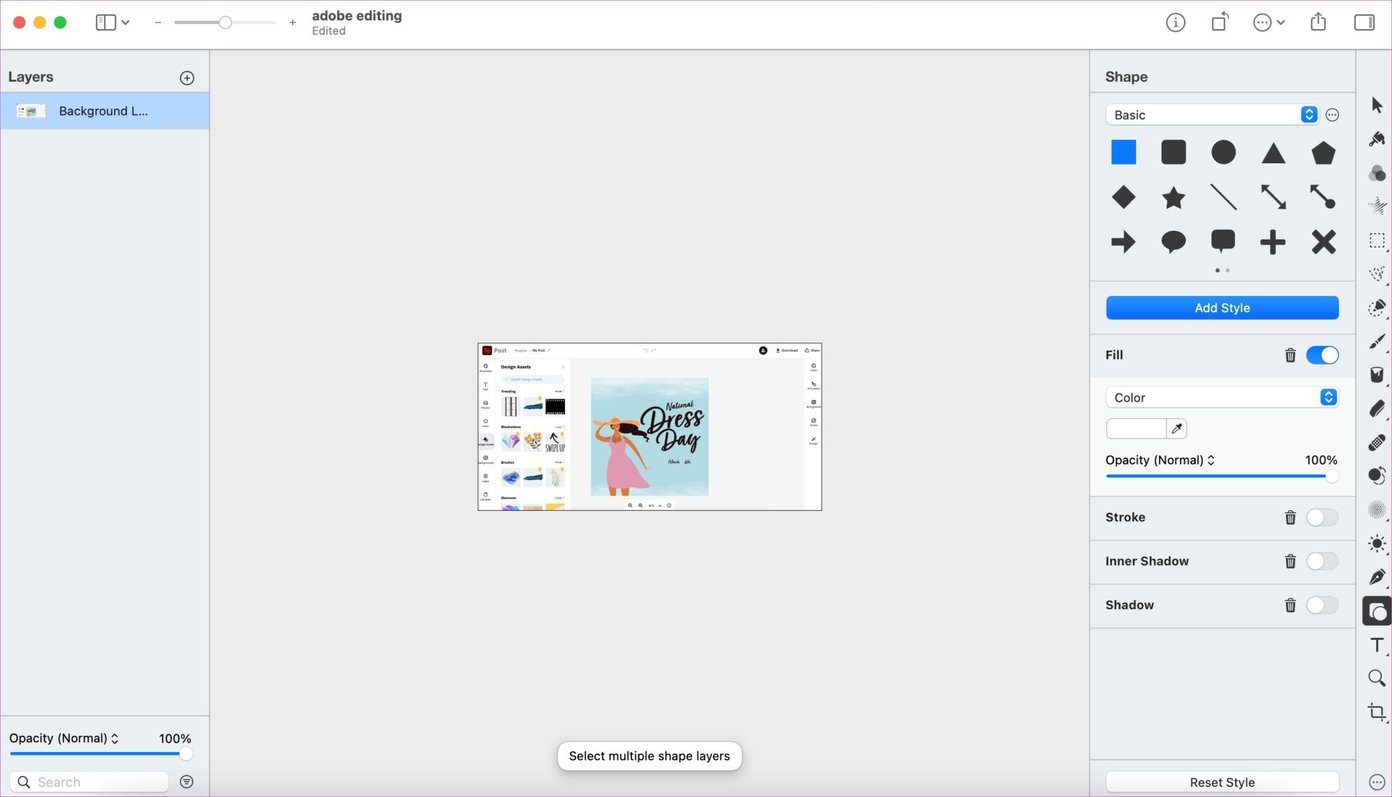Select the Text tool in the toolbar
This screenshot has height=797, width=1392.
(x=1377, y=645)
